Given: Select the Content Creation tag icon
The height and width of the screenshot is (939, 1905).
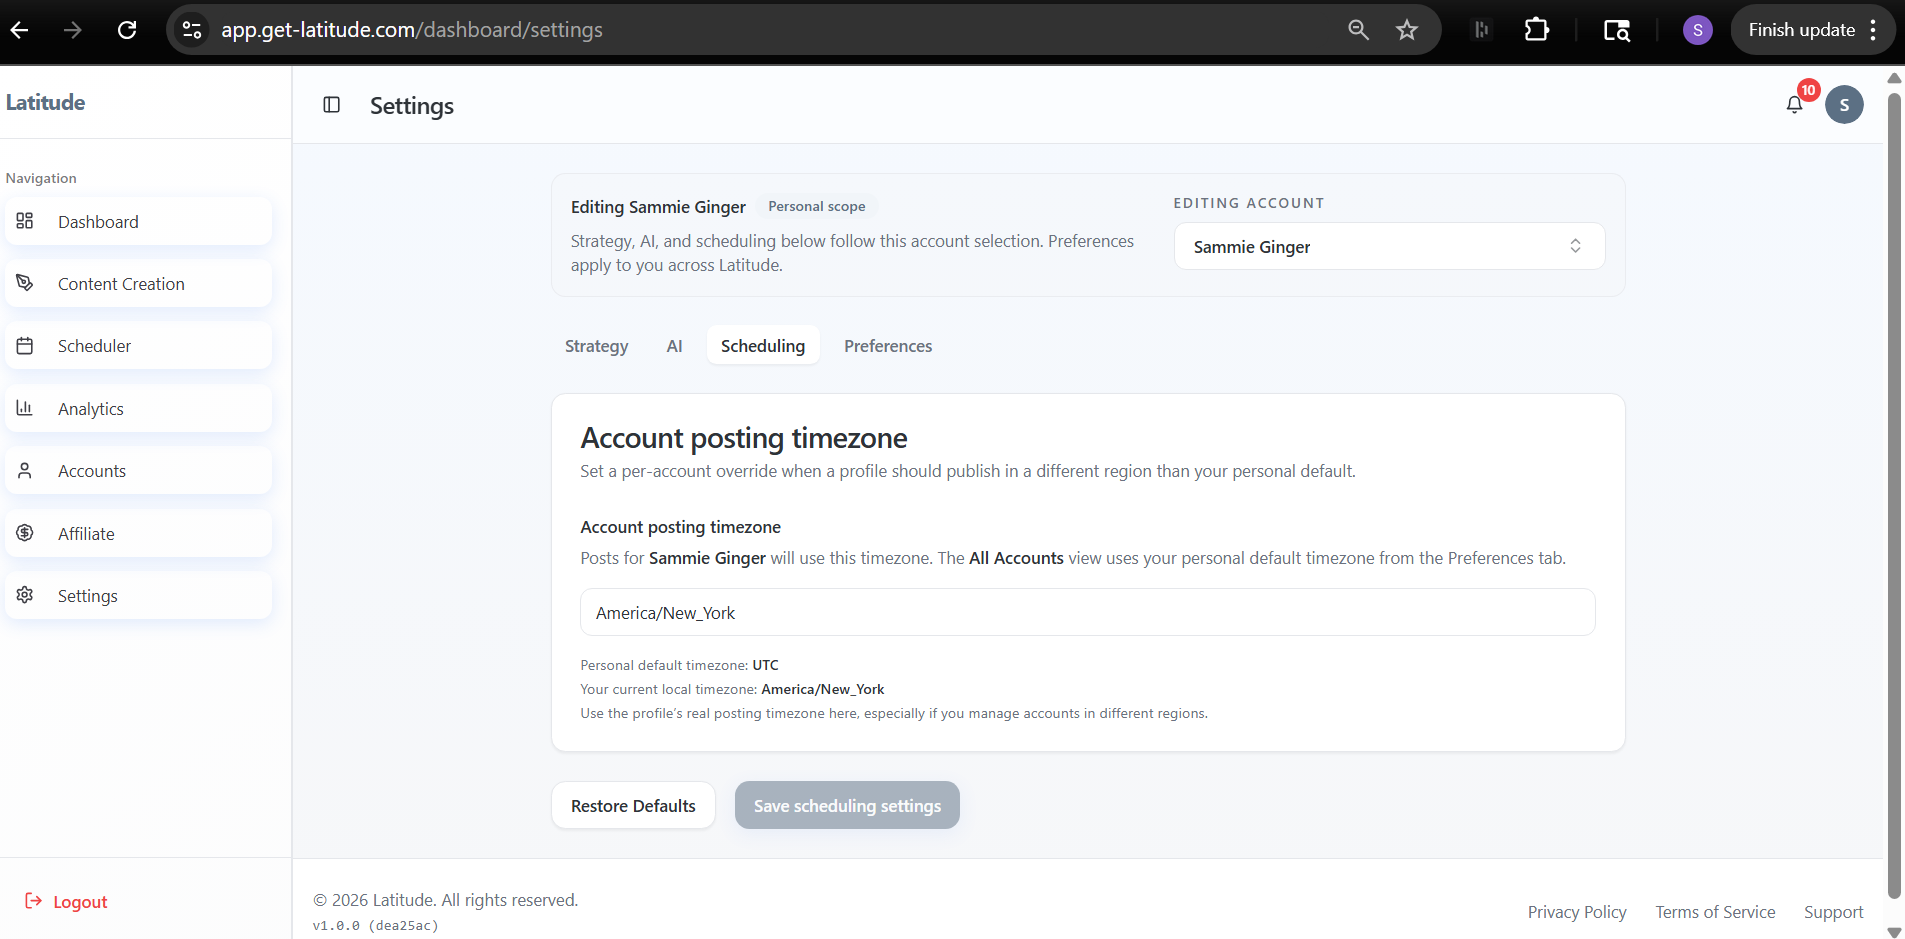Looking at the screenshot, I should (x=24, y=282).
